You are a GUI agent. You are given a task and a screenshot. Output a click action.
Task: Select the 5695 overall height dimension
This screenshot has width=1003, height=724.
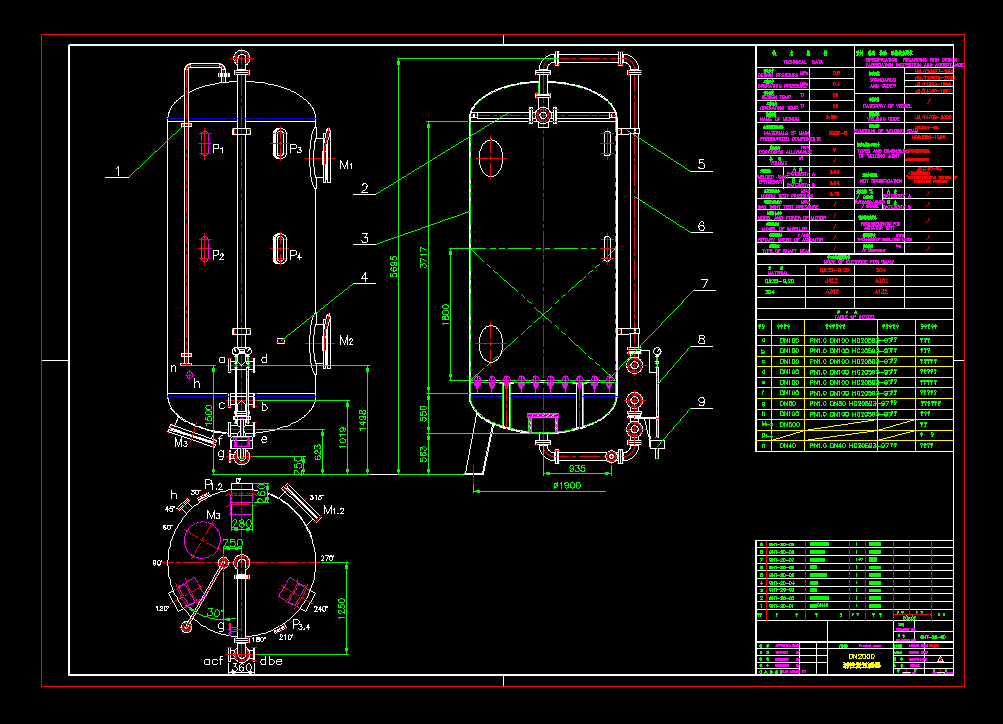pos(393,267)
